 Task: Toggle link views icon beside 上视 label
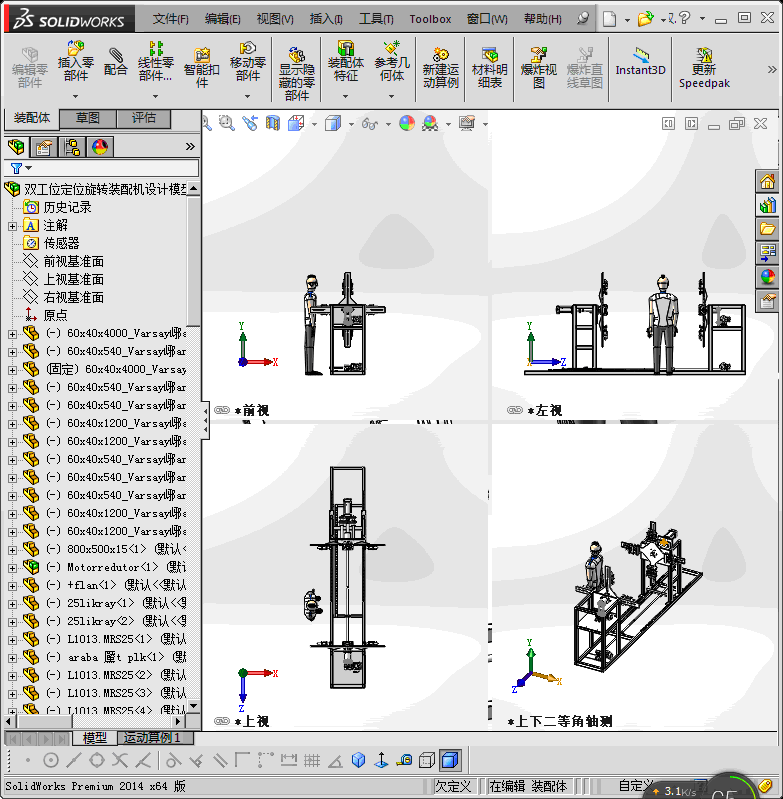pyautogui.click(x=222, y=721)
